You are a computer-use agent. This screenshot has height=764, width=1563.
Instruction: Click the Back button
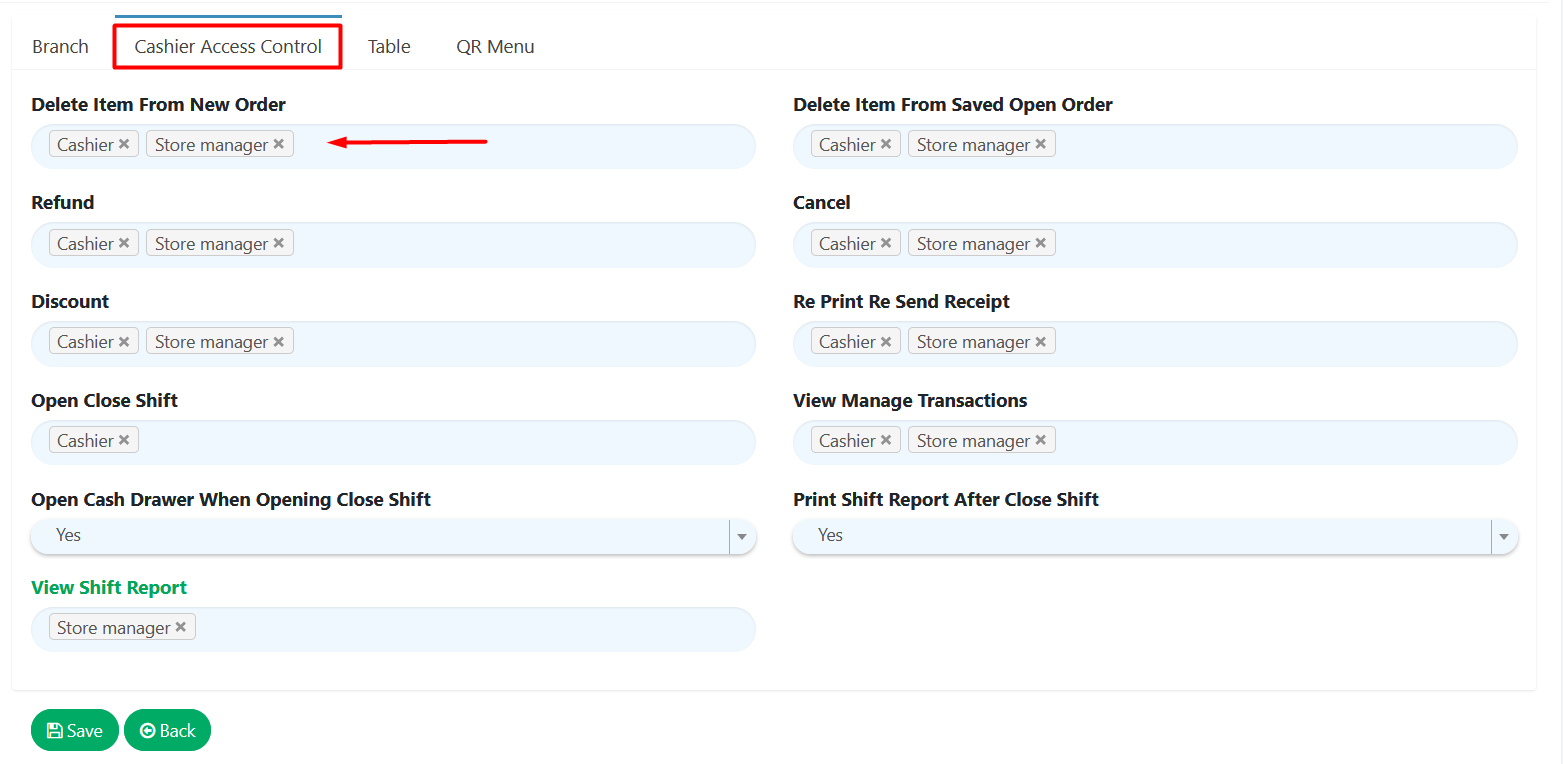click(x=167, y=730)
